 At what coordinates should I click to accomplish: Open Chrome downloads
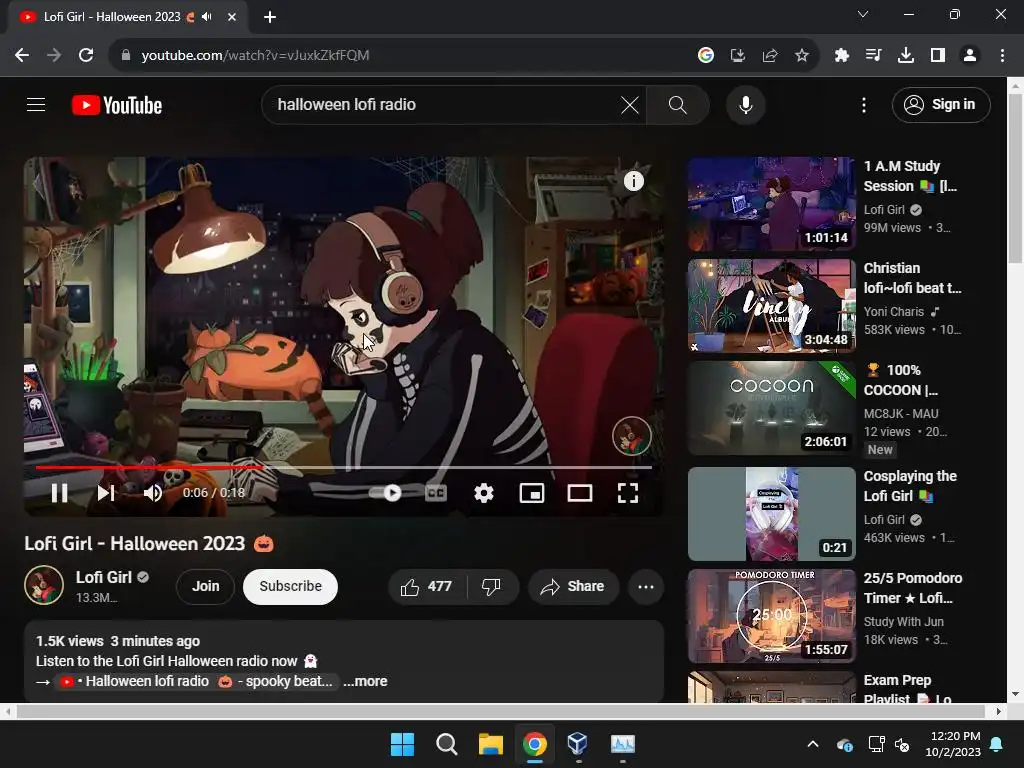click(906, 56)
